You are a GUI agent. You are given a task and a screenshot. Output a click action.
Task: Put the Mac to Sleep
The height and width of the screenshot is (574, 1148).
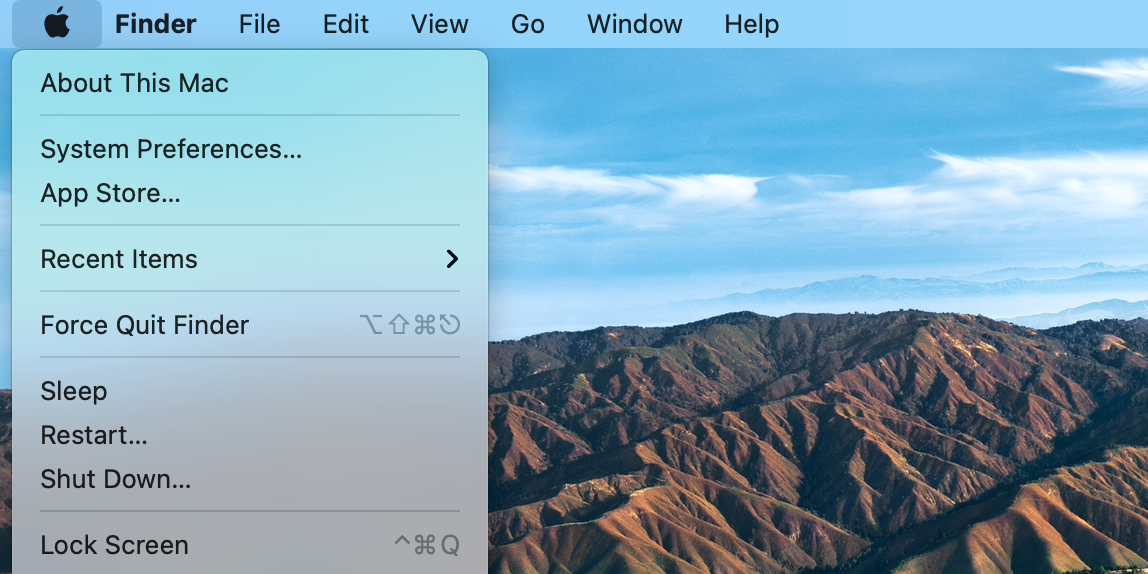click(x=73, y=391)
